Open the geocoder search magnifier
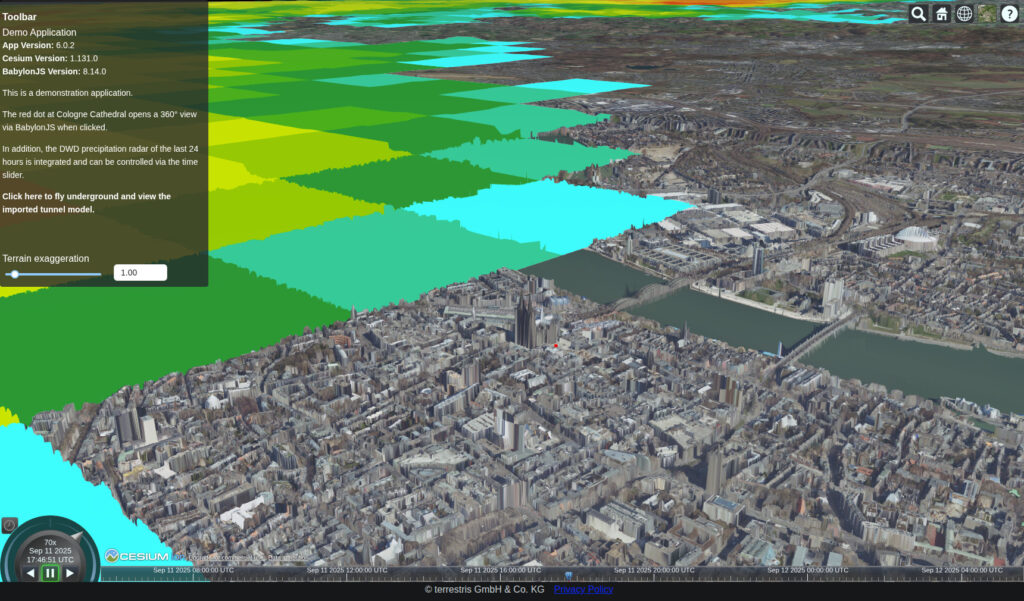 pos(918,13)
